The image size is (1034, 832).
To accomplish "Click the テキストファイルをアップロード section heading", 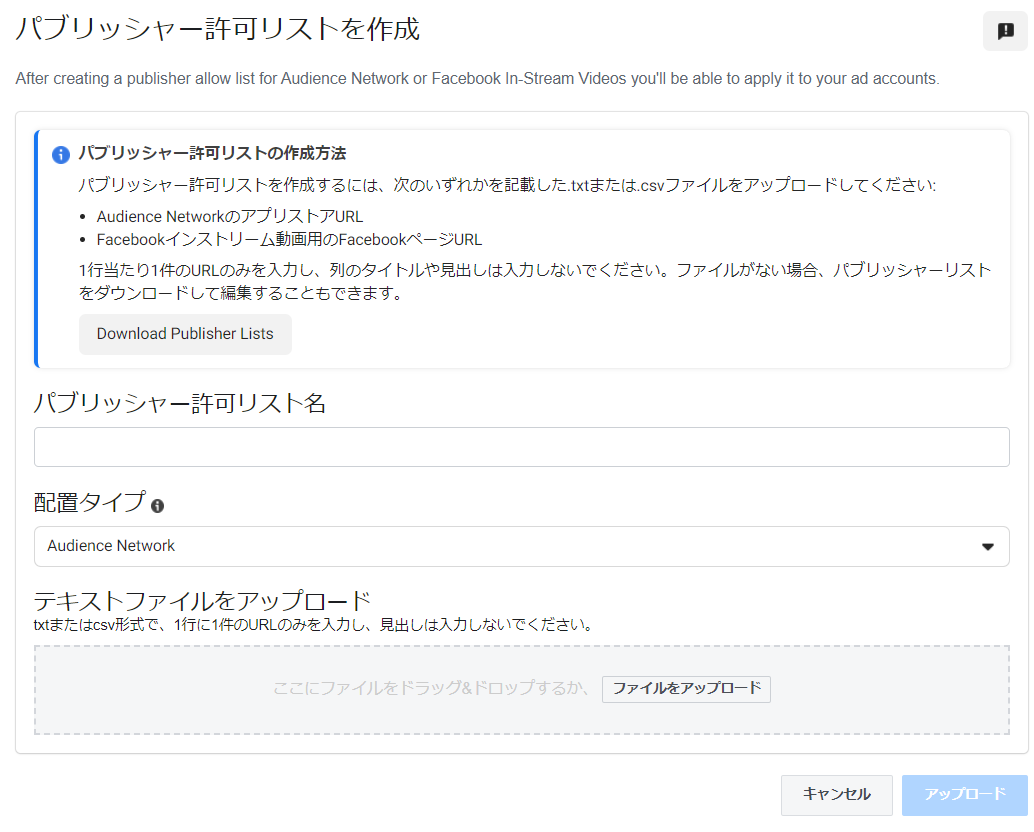I will click(202, 601).
